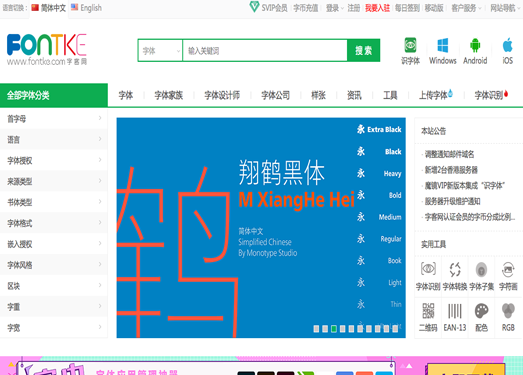Click the 翔鹤黑体 banner image
This screenshot has height=375, width=523.
261,228
